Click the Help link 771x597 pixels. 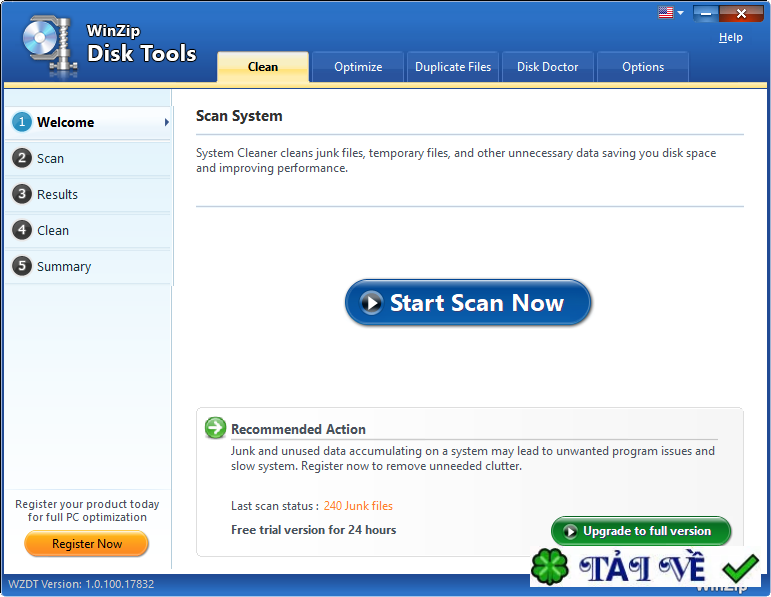click(730, 37)
